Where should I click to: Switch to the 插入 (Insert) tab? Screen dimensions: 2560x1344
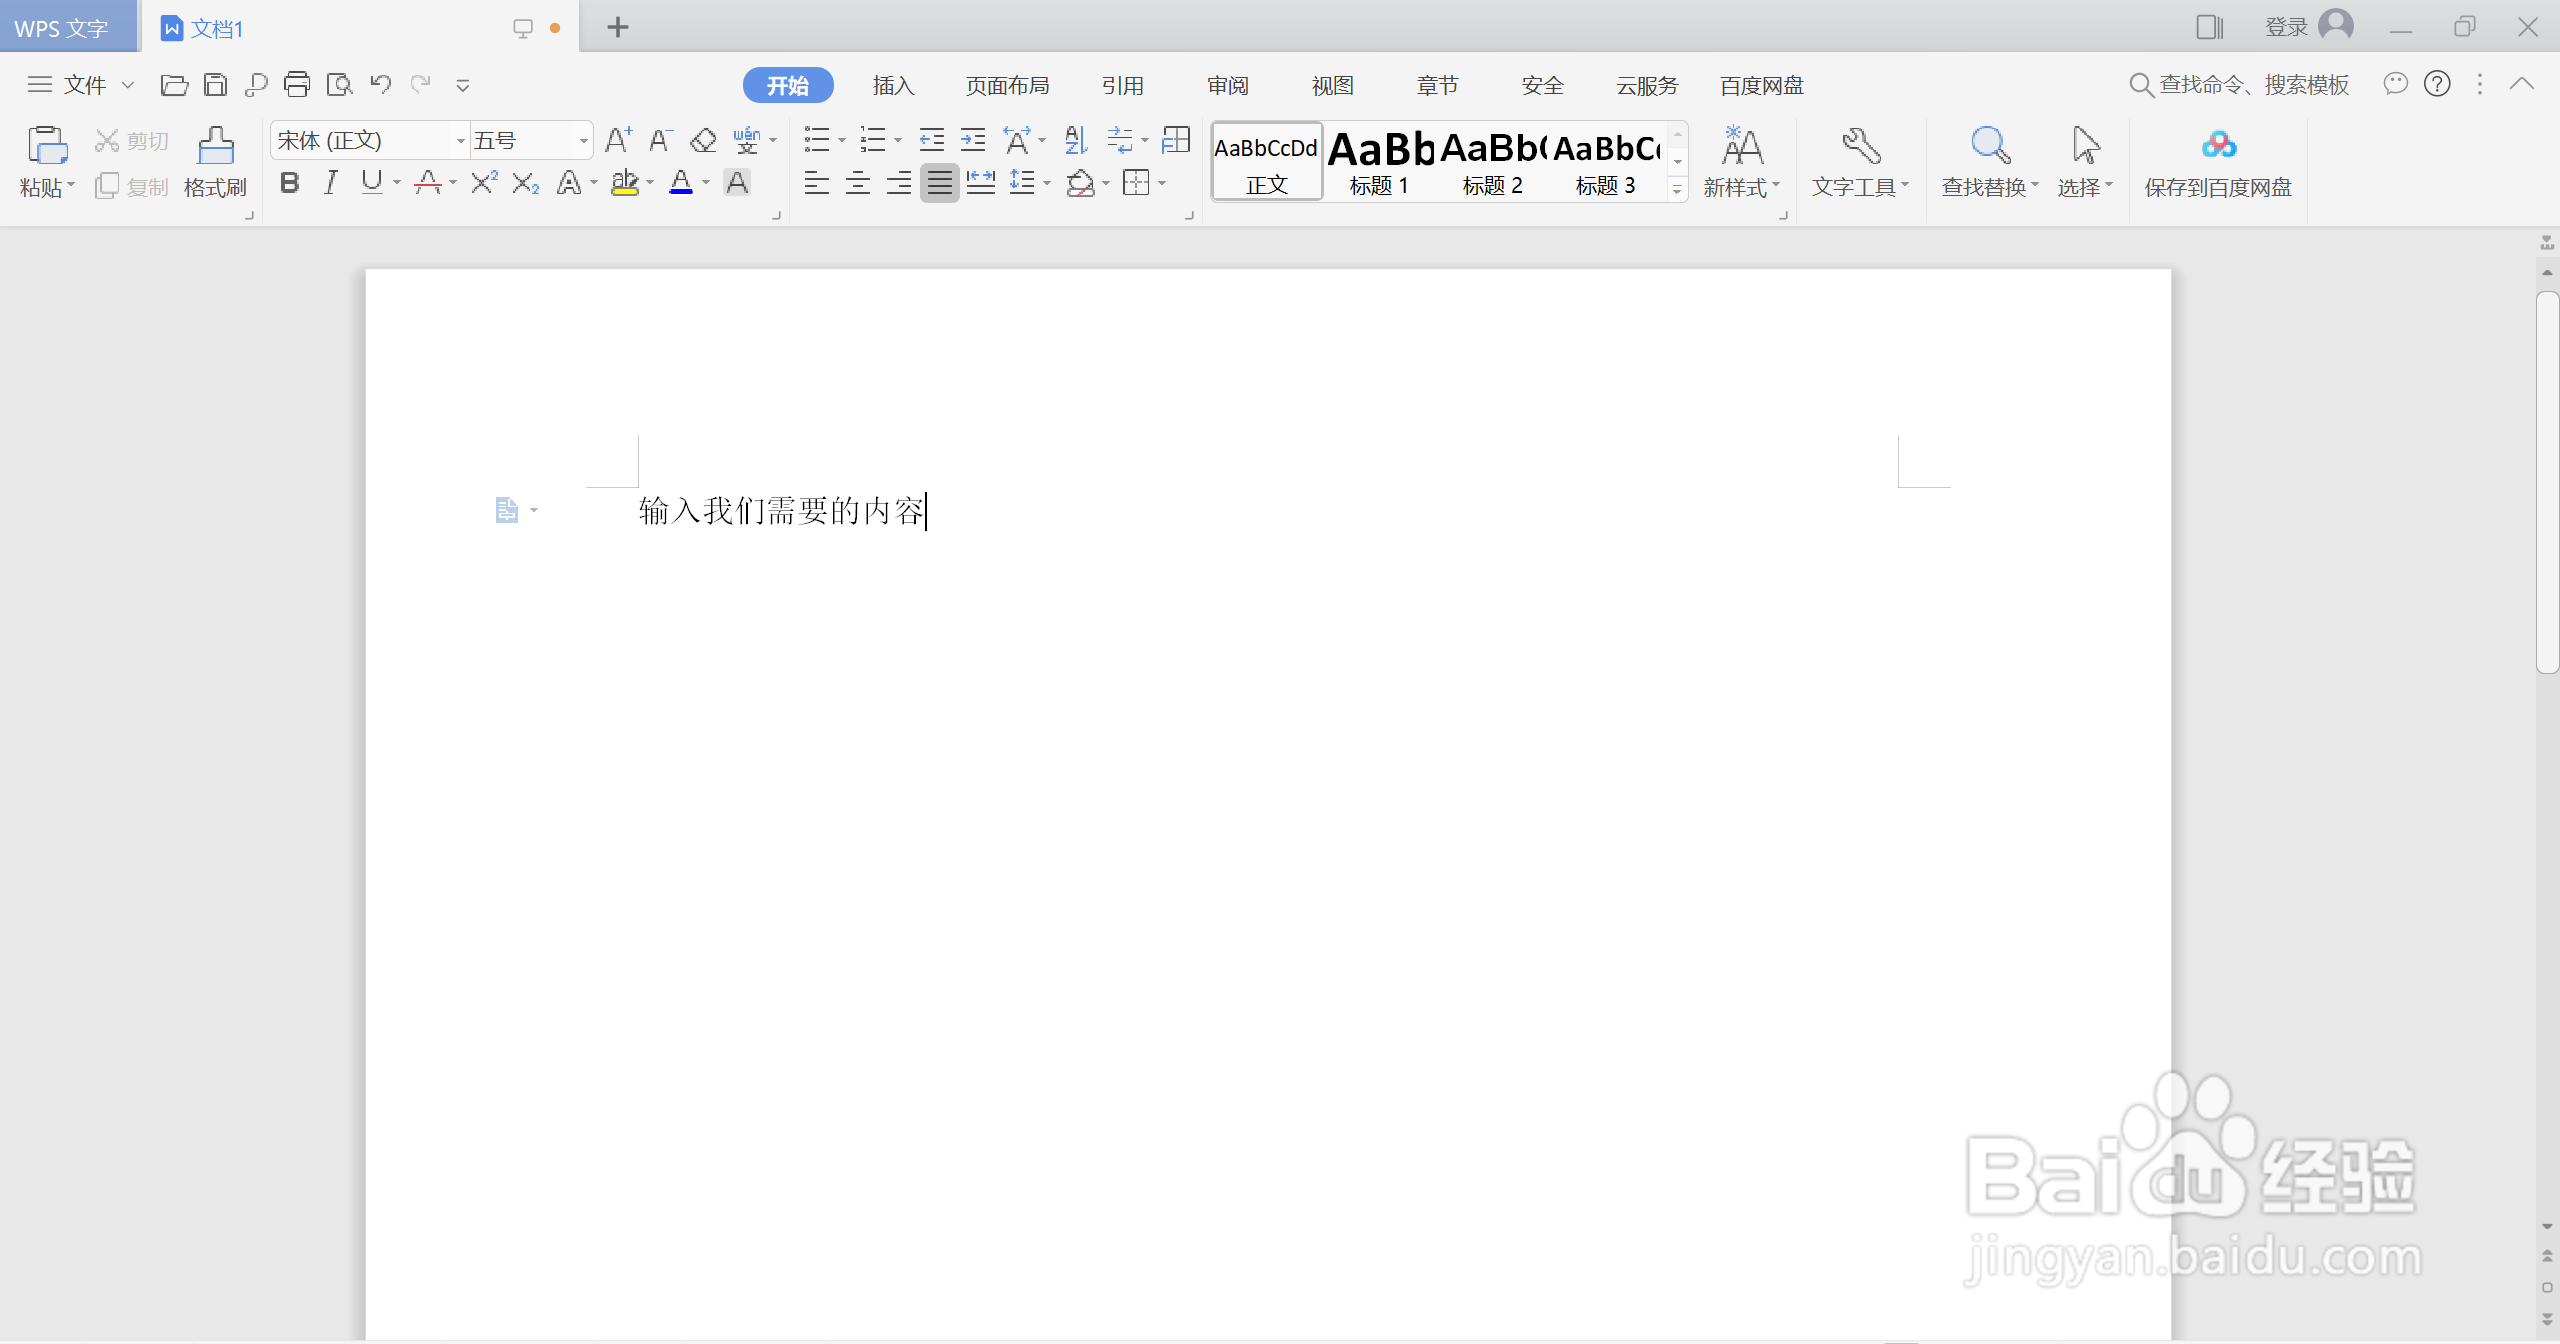(893, 86)
